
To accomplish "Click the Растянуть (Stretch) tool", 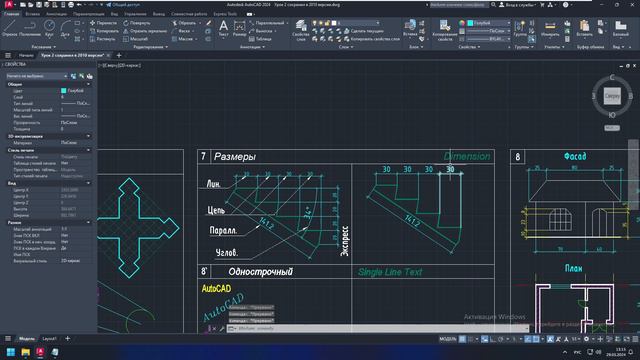I will click(x=103, y=39).
